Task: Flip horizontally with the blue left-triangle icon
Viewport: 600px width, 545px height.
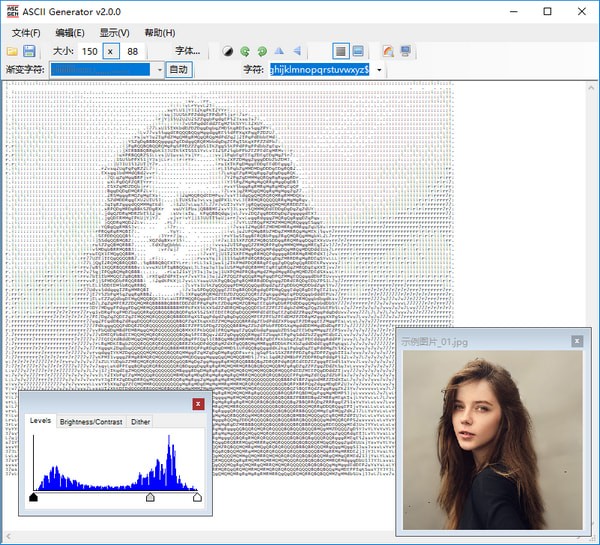Action: coord(297,51)
